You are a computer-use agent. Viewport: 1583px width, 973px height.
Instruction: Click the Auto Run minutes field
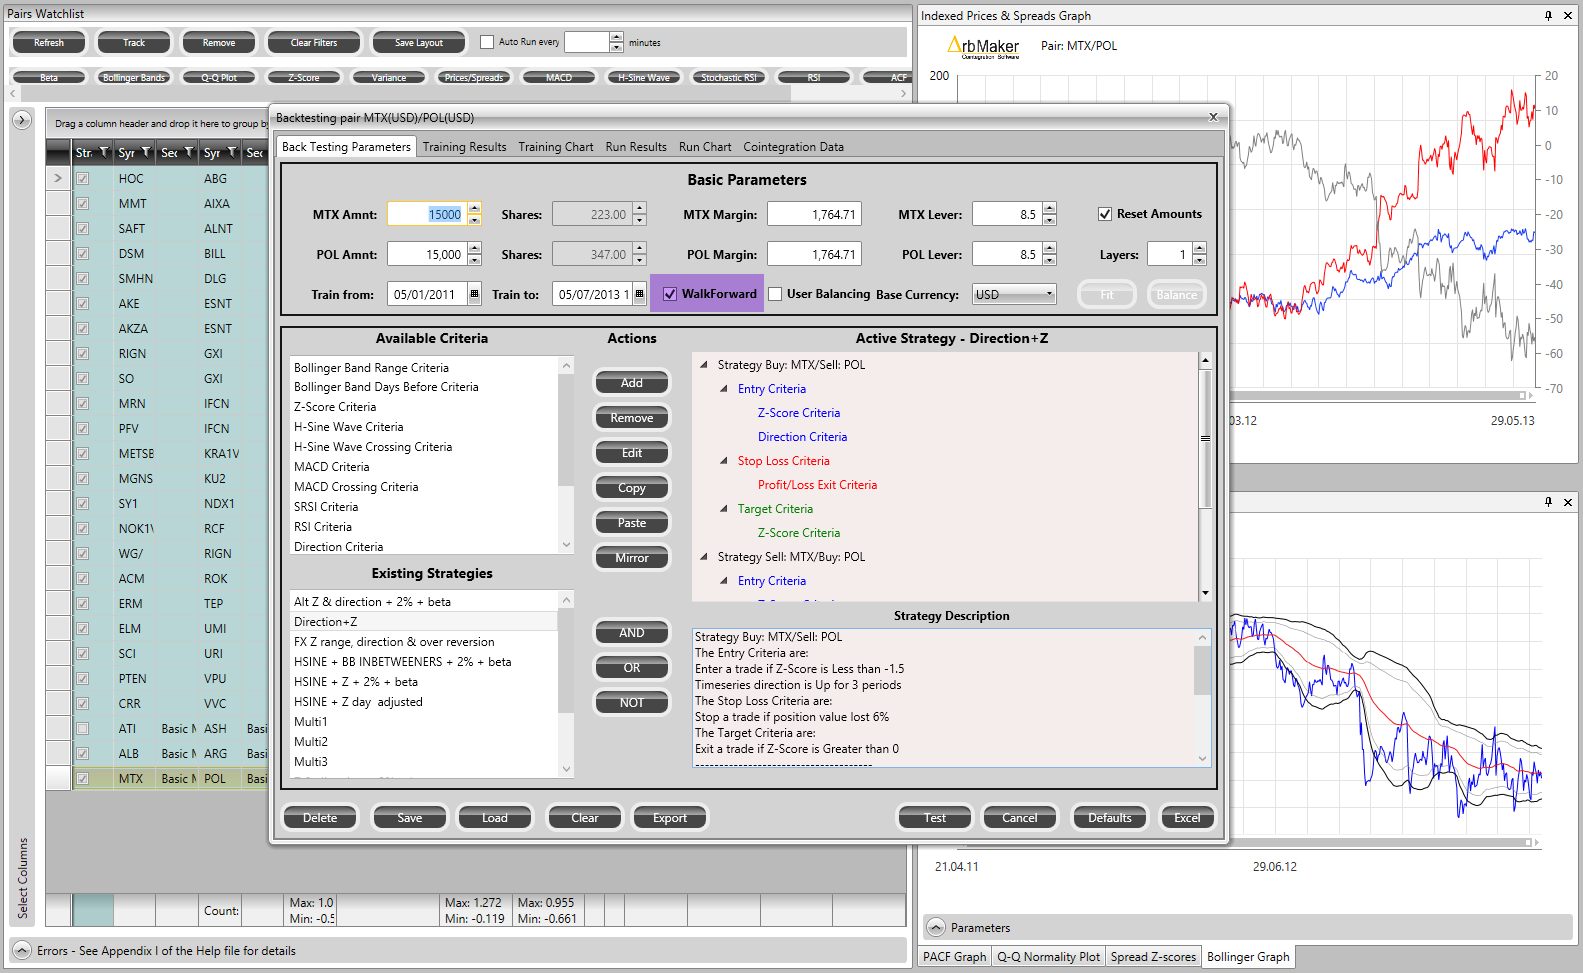coord(587,42)
